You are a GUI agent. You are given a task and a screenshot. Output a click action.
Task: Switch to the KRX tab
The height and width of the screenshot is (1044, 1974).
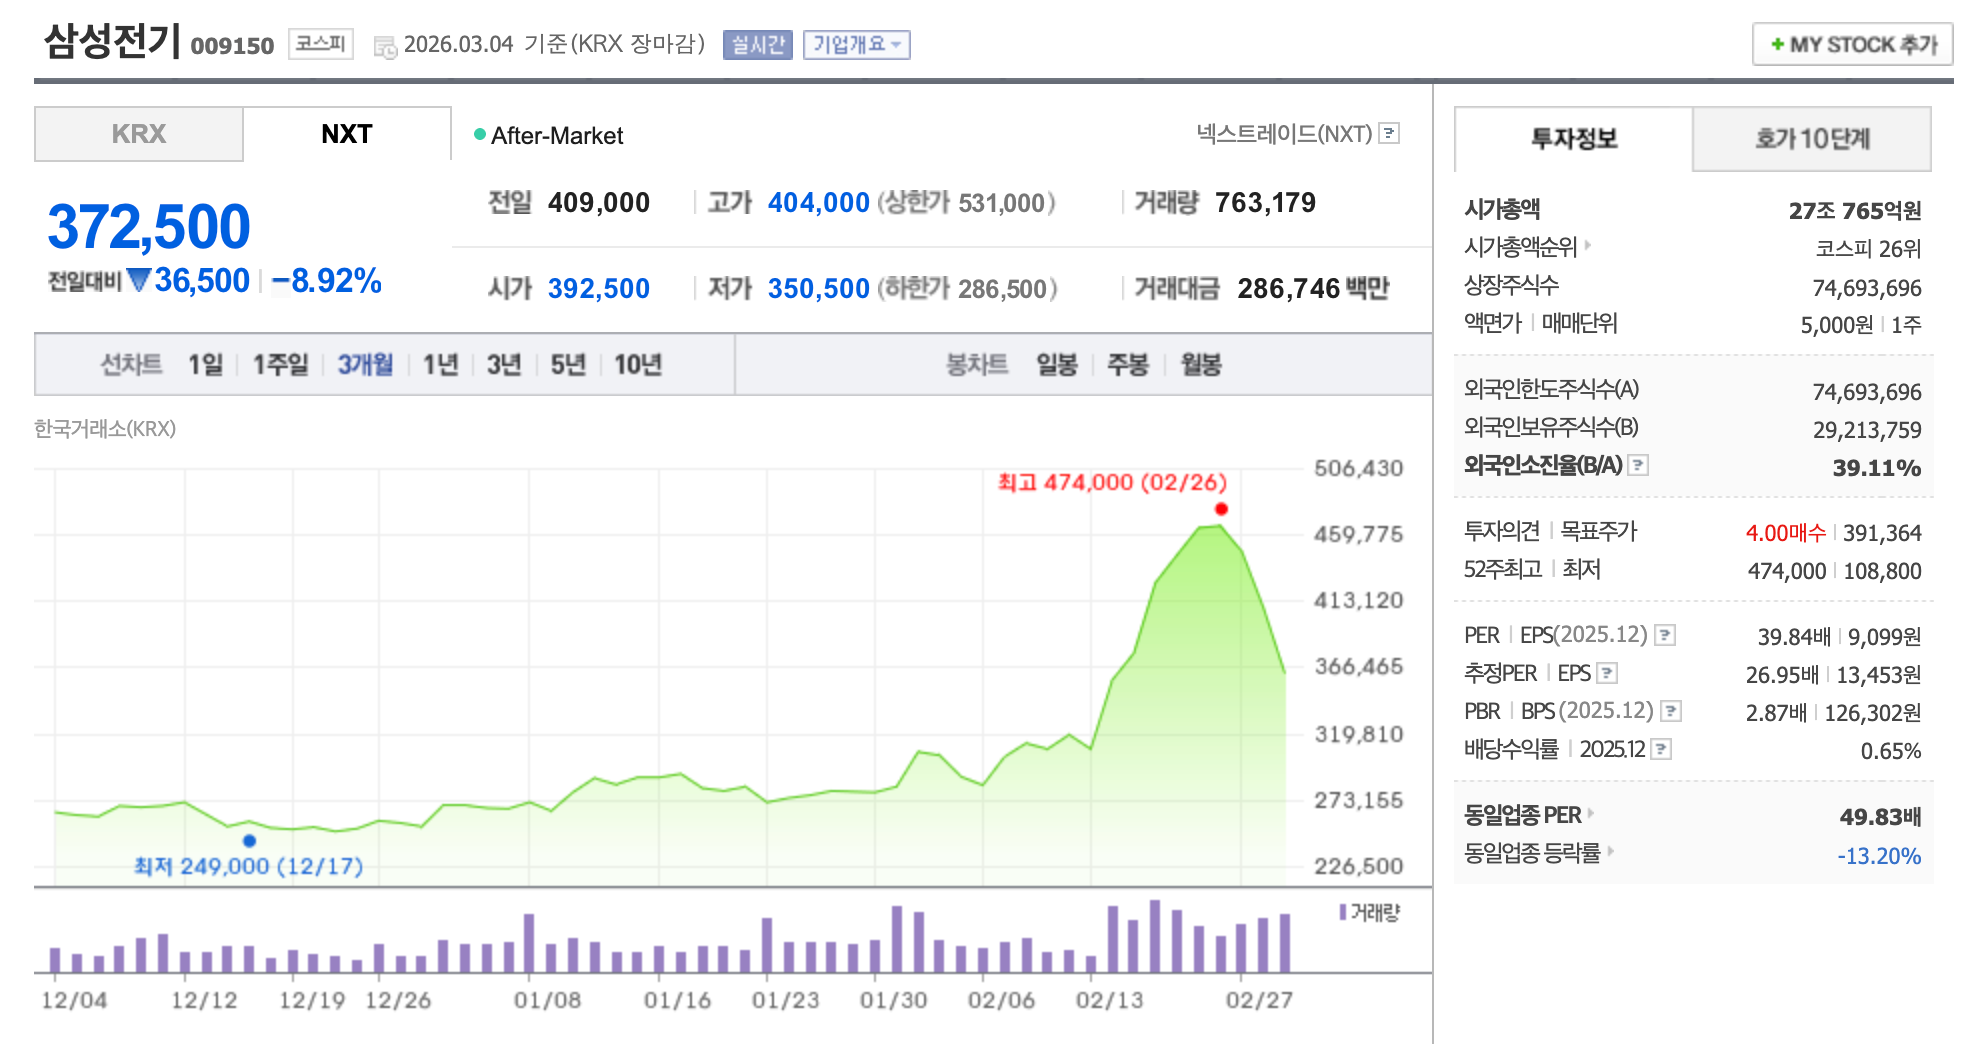point(139,134)
